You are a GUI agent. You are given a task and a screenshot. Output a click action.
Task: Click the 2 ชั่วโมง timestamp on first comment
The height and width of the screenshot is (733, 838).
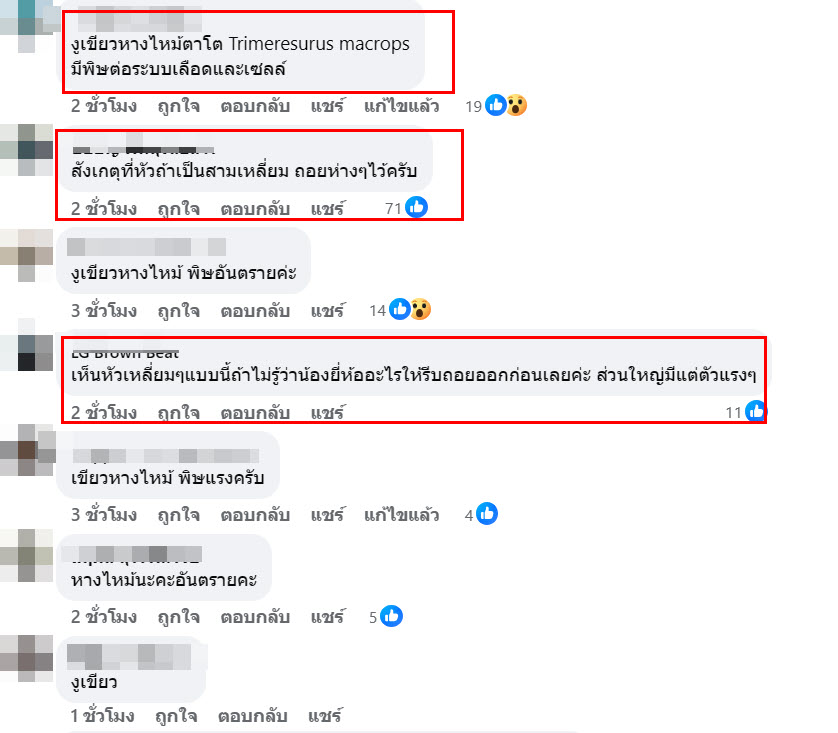(x=104, y=106)
